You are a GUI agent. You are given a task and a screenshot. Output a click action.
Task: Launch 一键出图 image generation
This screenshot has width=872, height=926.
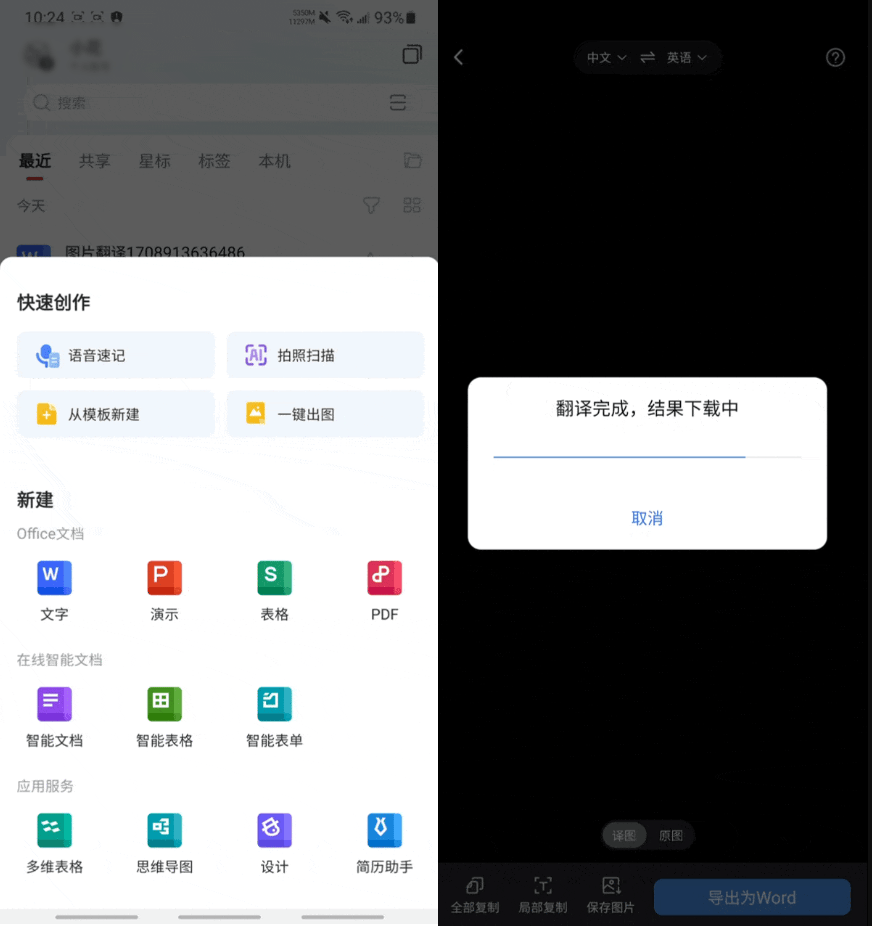tap(325, 414)
